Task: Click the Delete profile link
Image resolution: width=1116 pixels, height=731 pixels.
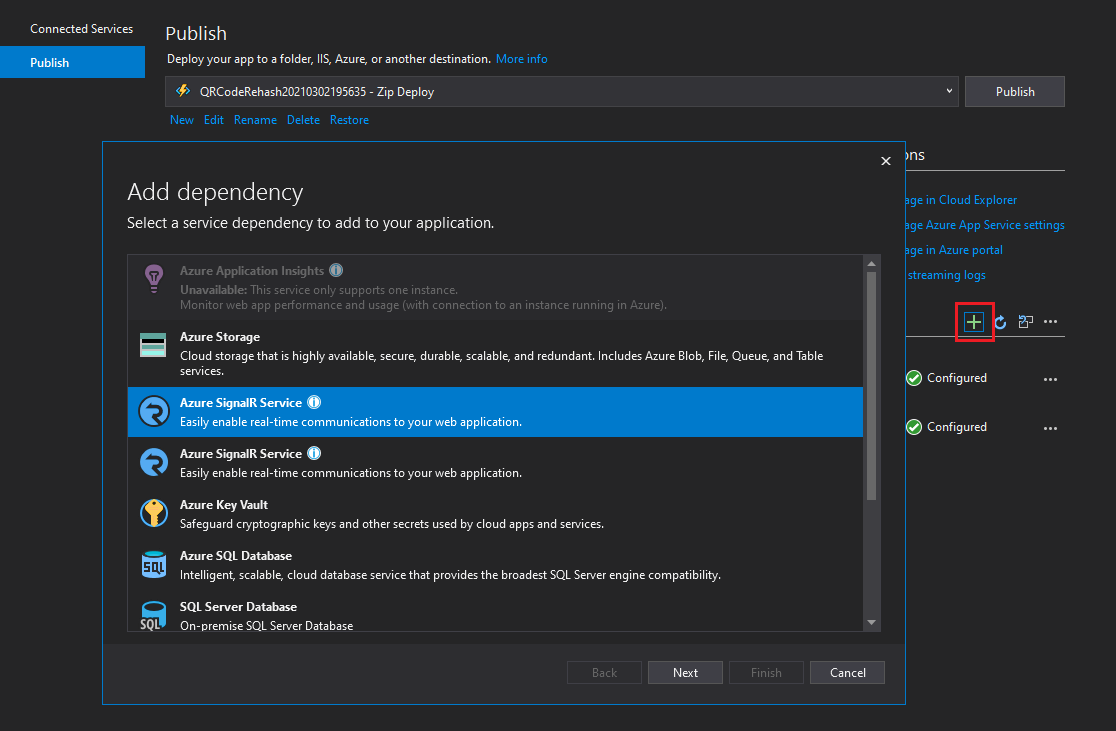Action: coord(303,120)
